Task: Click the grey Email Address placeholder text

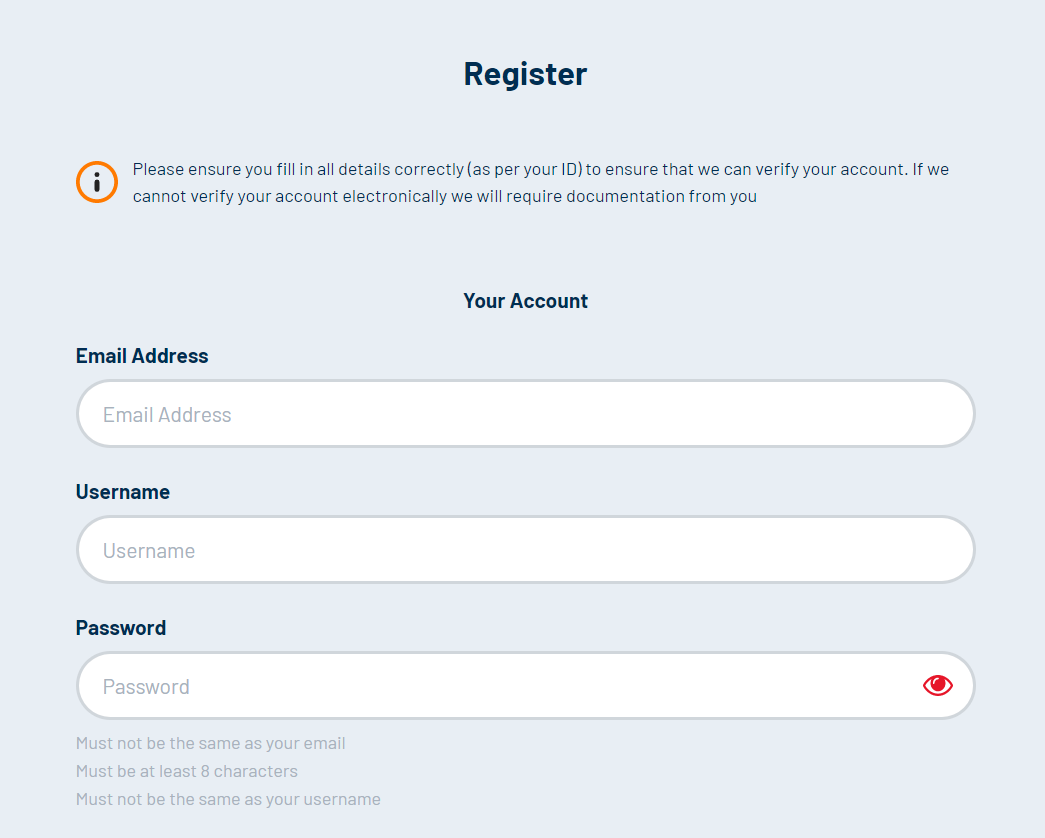Action: coord(167,415)
